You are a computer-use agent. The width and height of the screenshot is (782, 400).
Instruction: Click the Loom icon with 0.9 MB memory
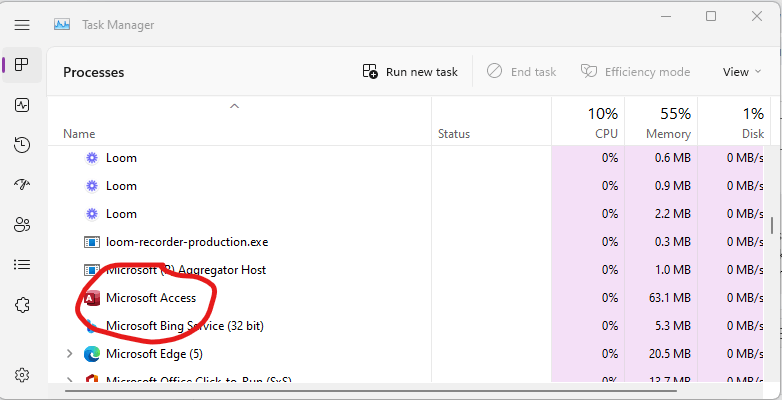pos(92,186)
